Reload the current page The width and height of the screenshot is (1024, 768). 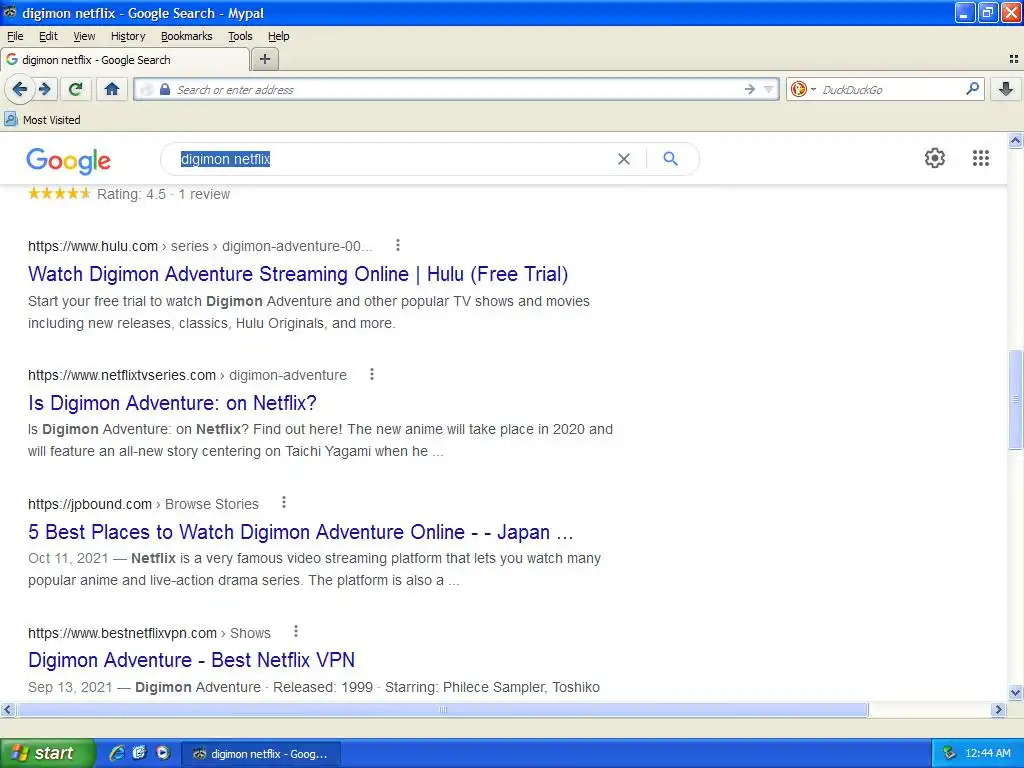coord(76,89)
